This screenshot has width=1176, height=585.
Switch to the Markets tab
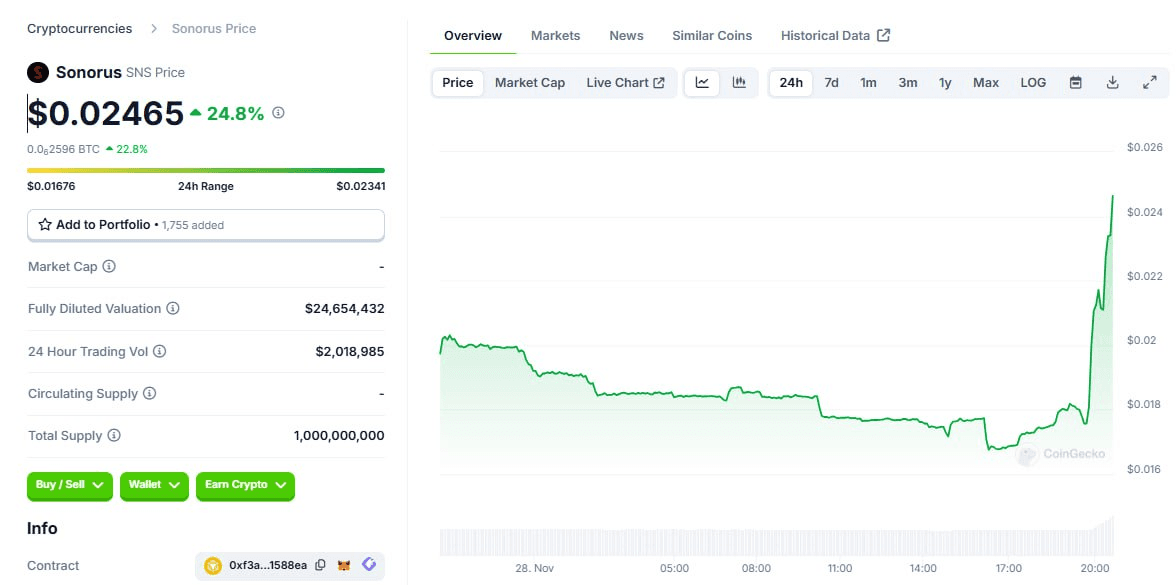(555, 35)
